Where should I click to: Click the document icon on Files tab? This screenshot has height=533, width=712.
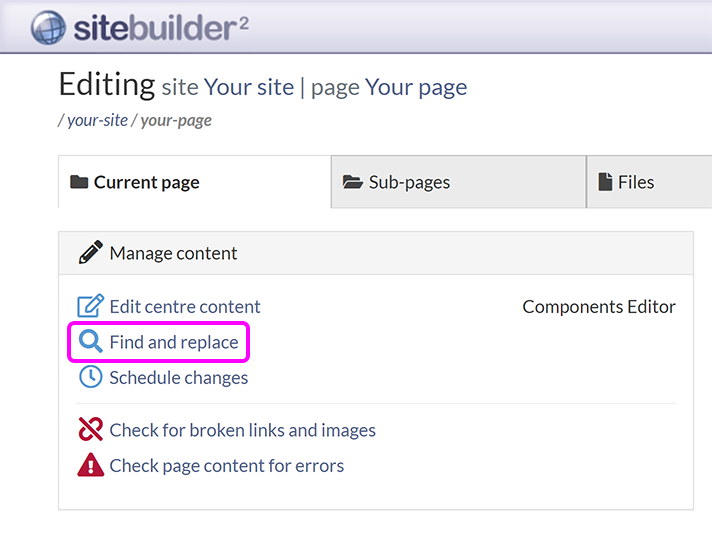coord(605,182)
